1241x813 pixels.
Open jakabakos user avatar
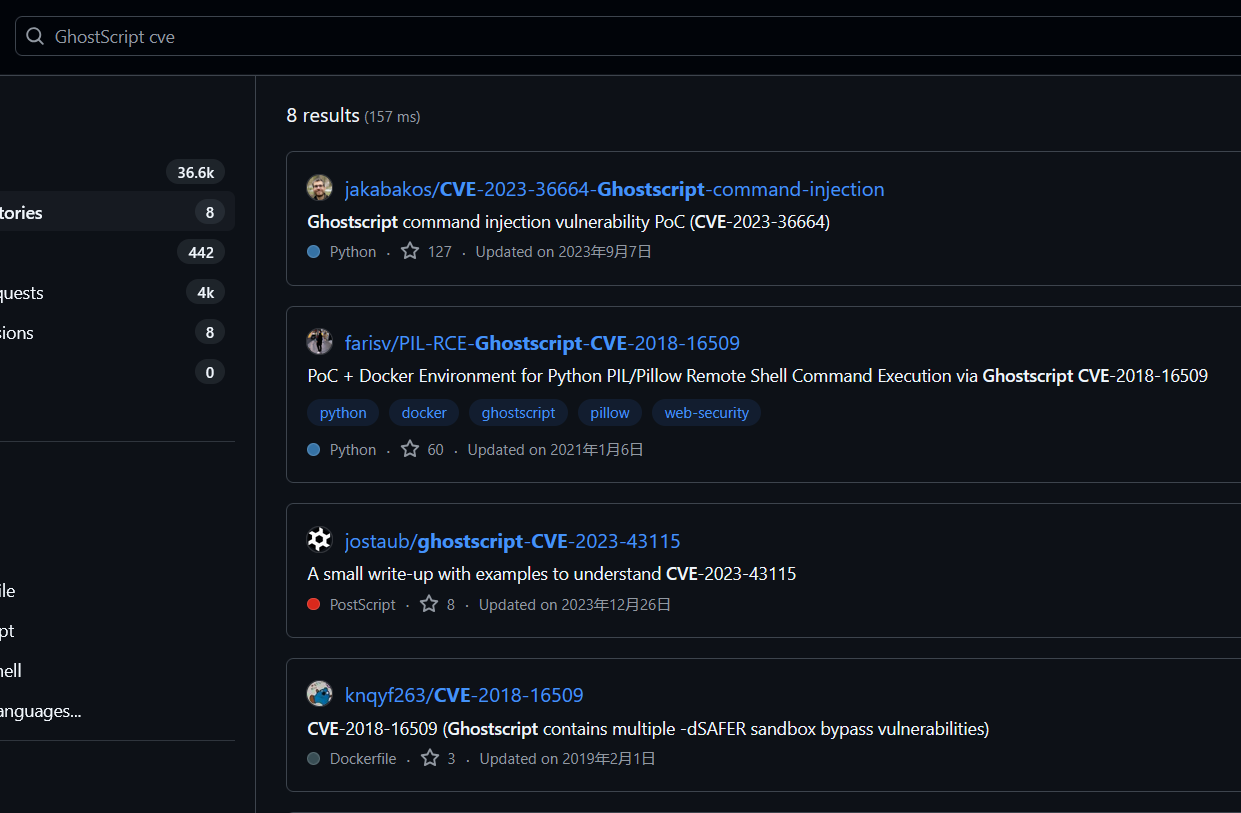[x=319, y=188]
